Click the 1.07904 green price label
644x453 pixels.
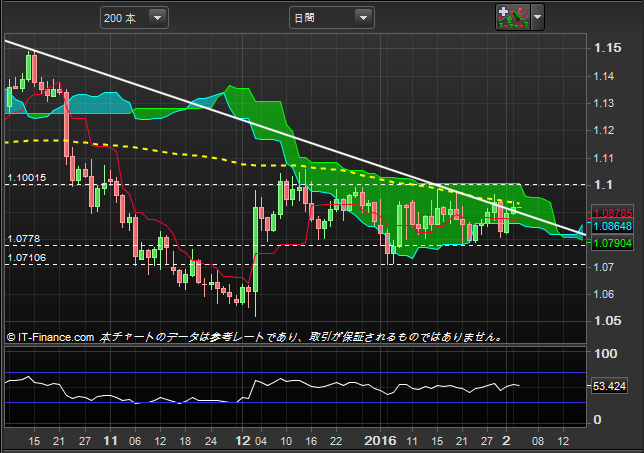pyautogui.click(x=612, y=243)
